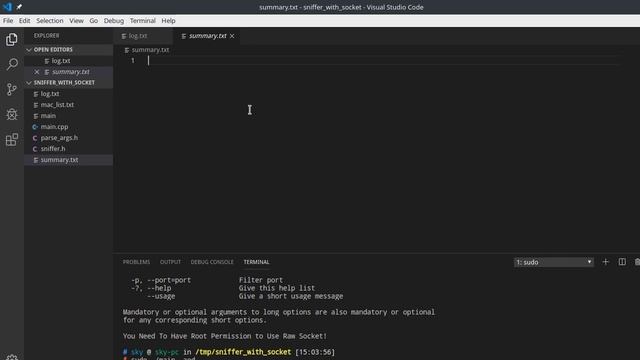Switch to the Output panel tab
Viewport: 640px width, 360px height.
click(x=170, y=262)
